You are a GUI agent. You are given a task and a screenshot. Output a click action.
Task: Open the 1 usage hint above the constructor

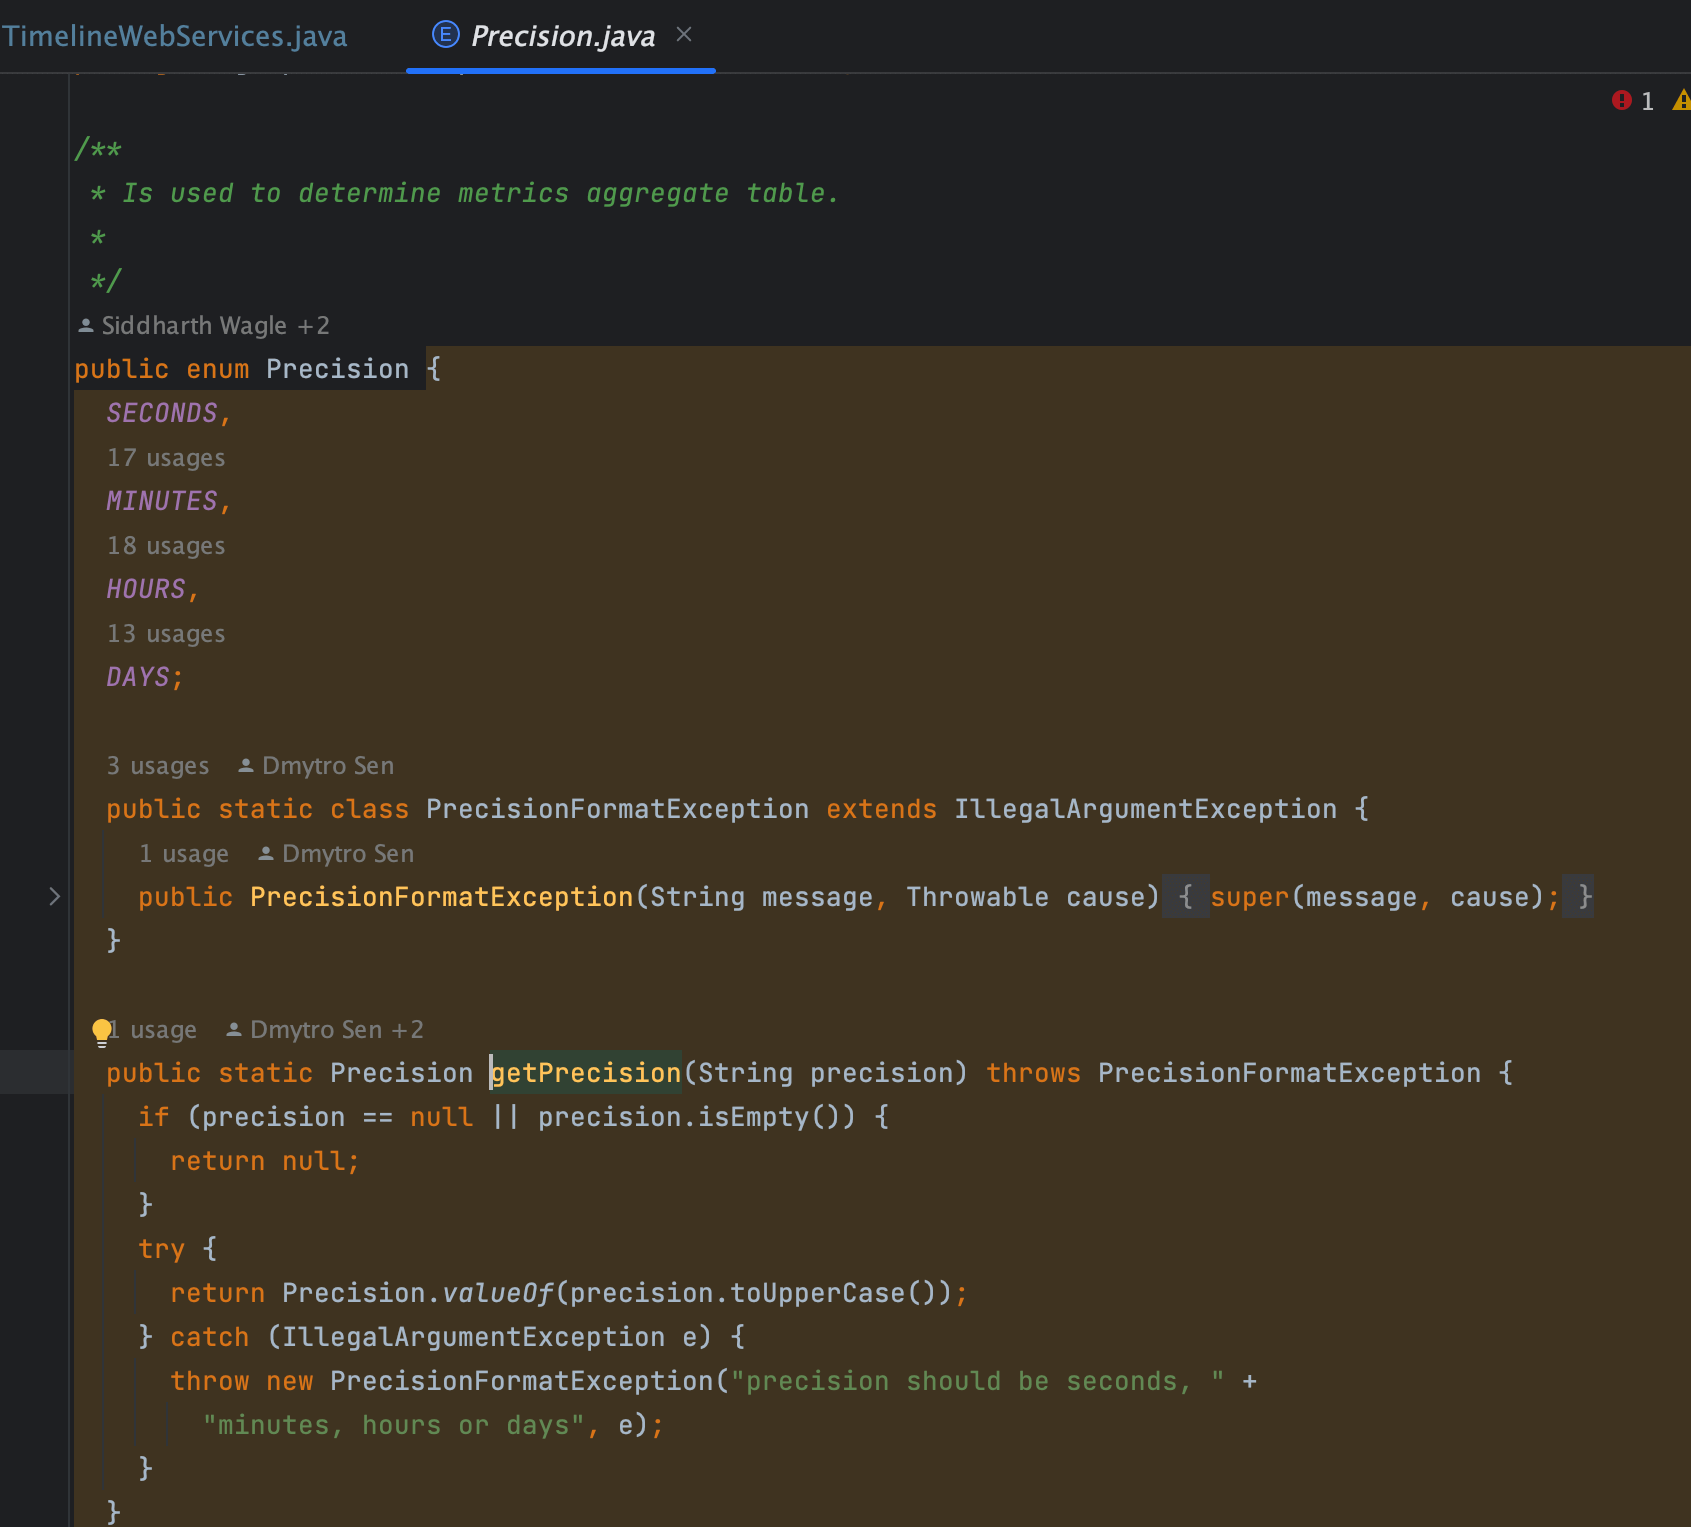click(184, 854)
